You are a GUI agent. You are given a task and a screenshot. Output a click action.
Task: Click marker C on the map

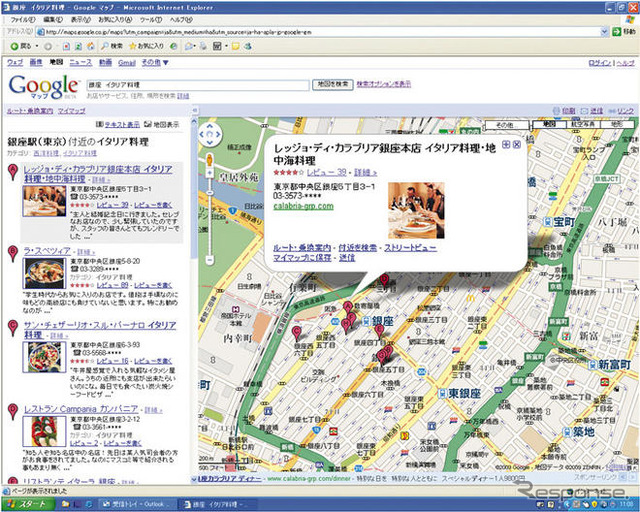point(297,333)
